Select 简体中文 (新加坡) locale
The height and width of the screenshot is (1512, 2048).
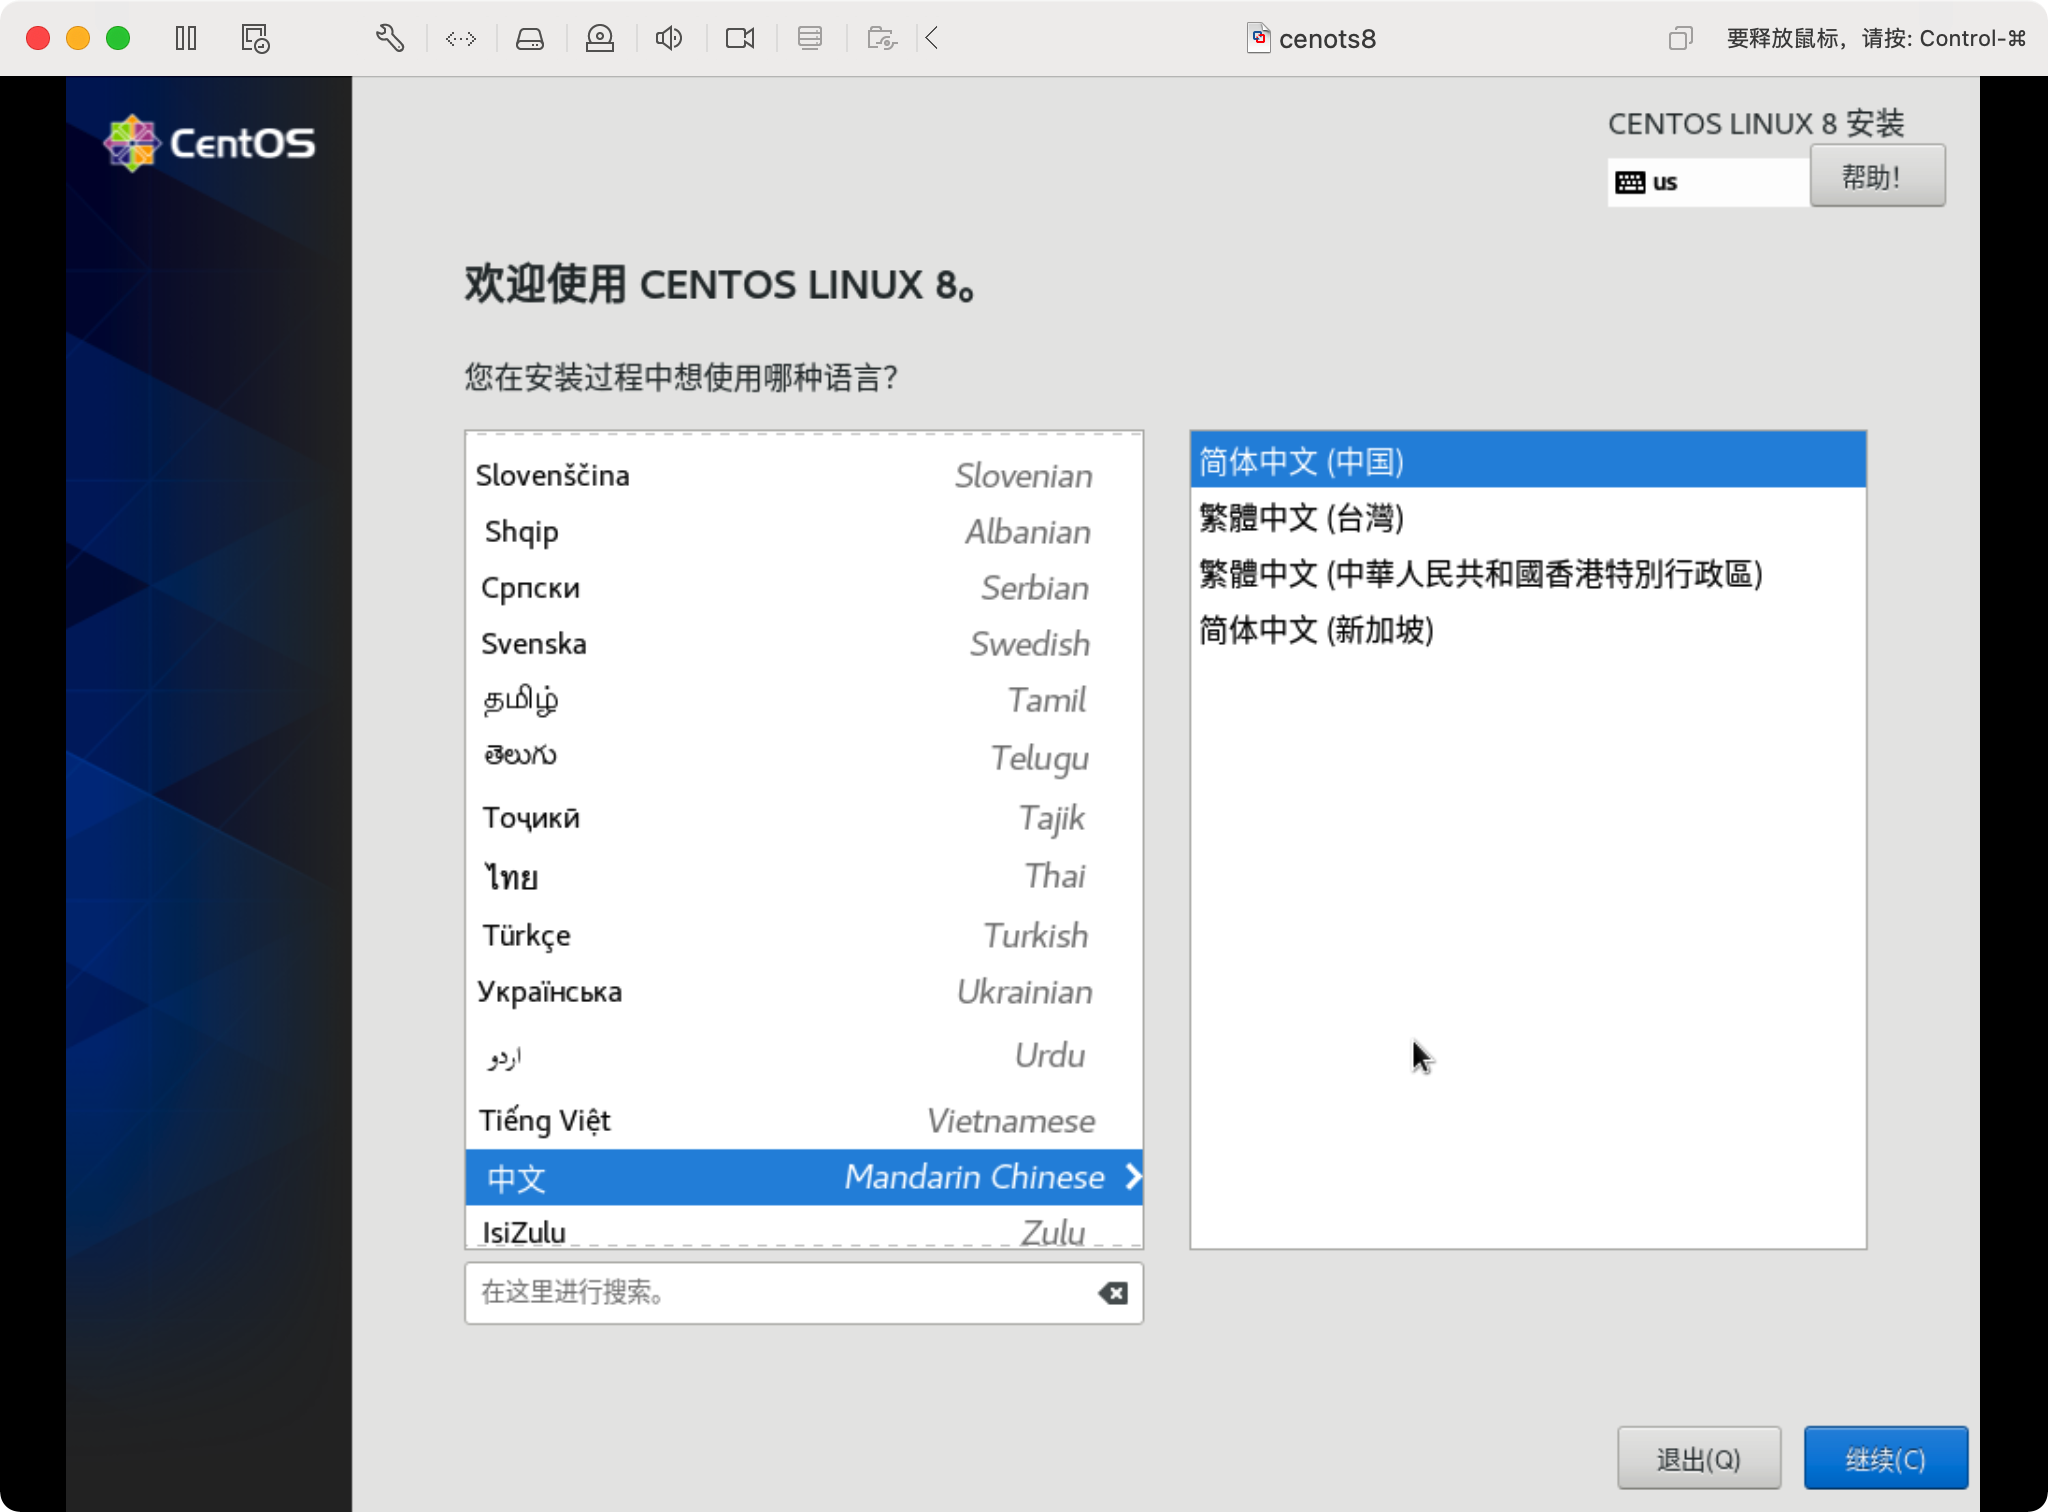[1316, 630]
